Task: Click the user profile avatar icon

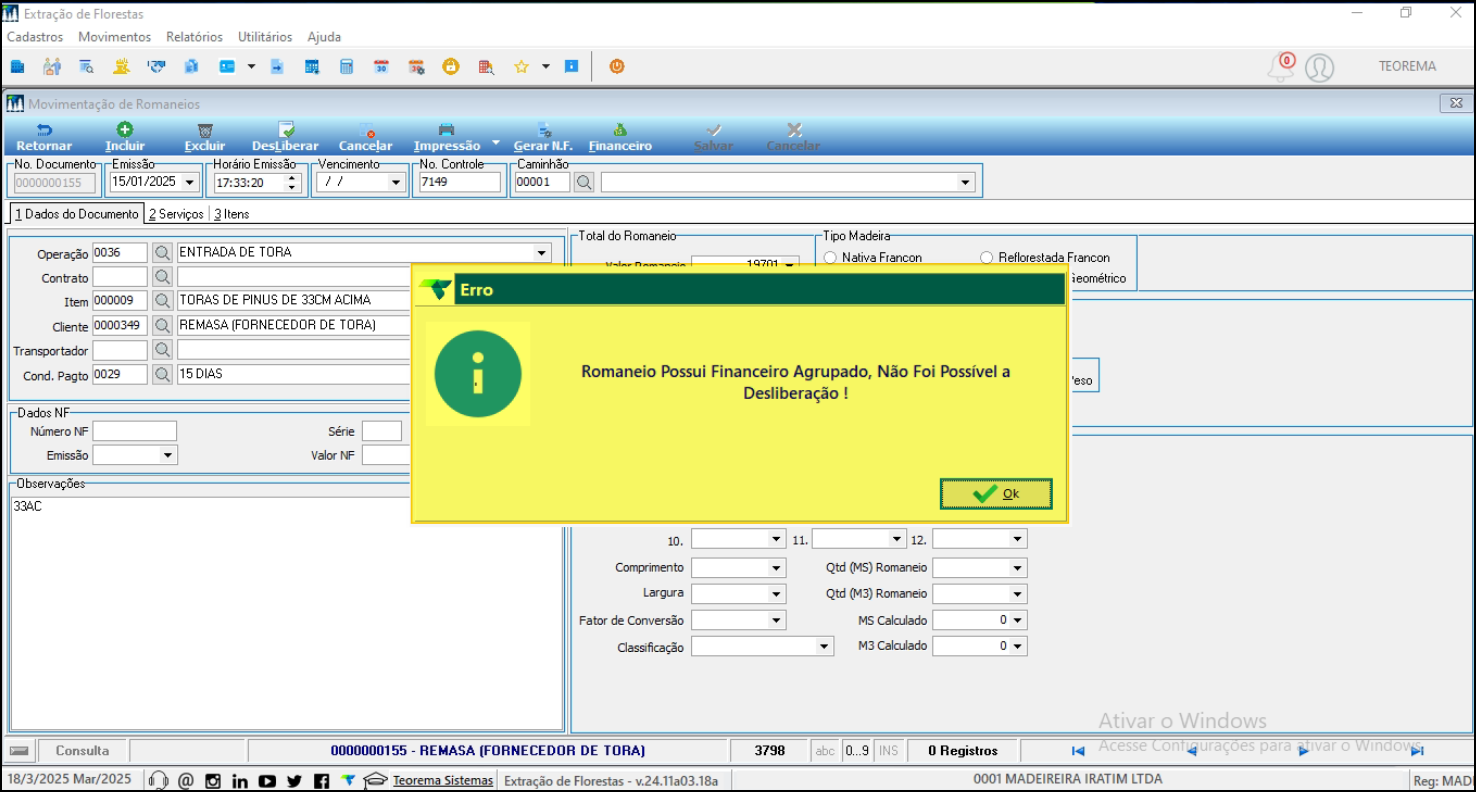Action: [x=1320, y=67]
